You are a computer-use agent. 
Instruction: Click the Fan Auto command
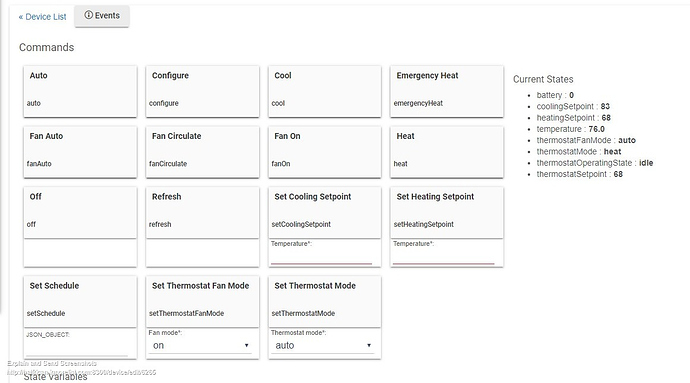pos(80,152)
